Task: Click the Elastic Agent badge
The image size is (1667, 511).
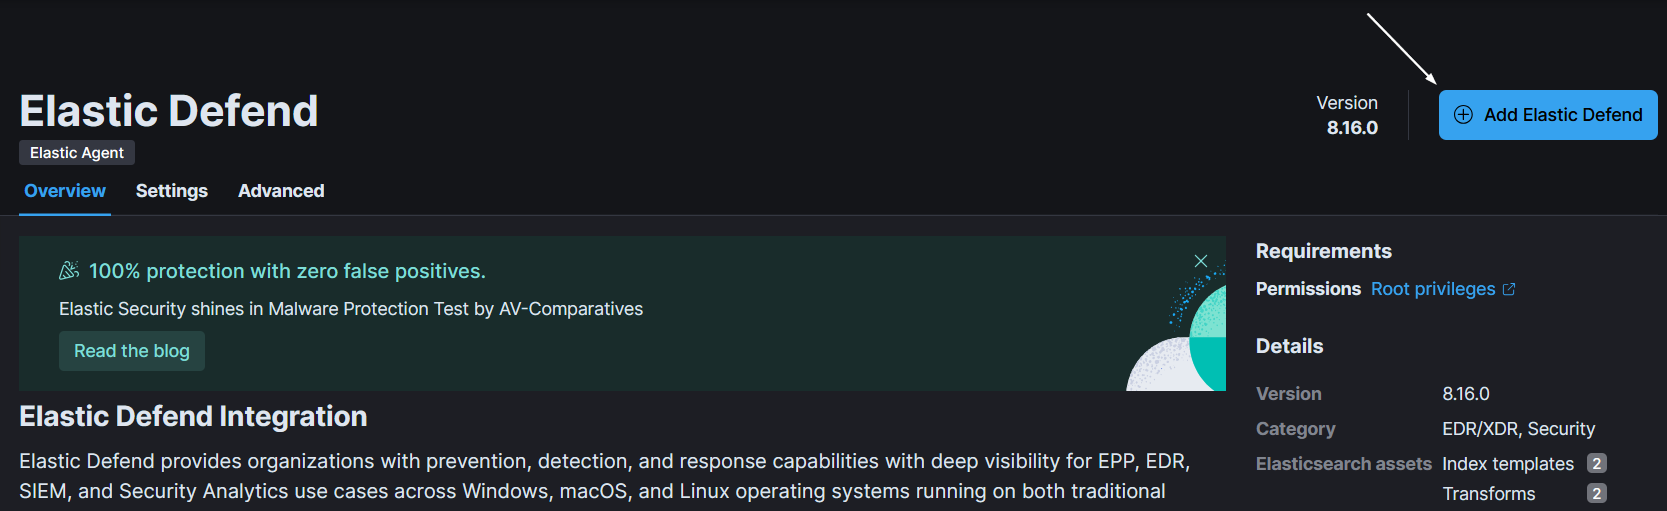Action: pos(77,153)
